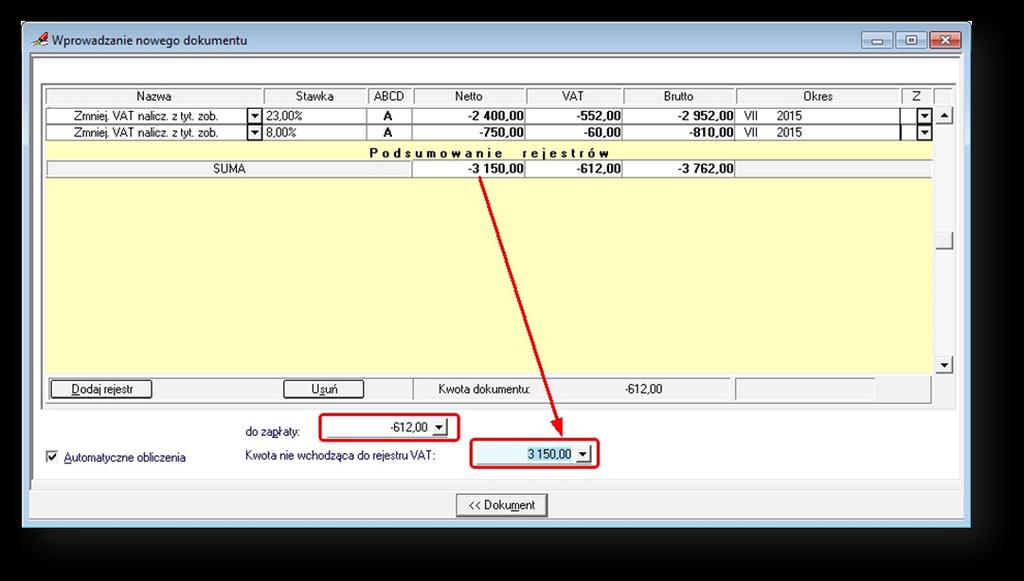Viewport: 1024px width, 581px height.
Task: Click the ABCD cell 'A' in the 23,00% row
Action: click(x=389, y=116)
